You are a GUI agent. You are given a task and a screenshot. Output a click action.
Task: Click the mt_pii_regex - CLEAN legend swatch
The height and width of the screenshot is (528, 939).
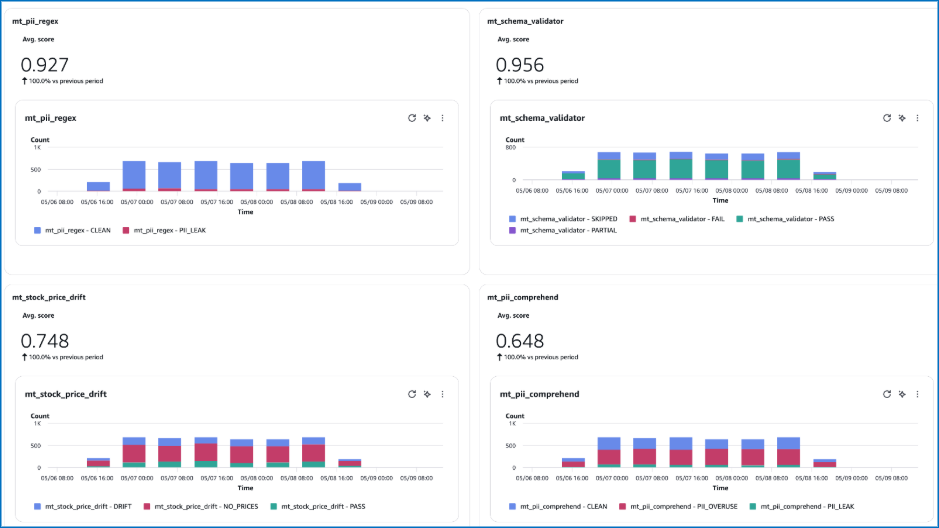(38, 230)
